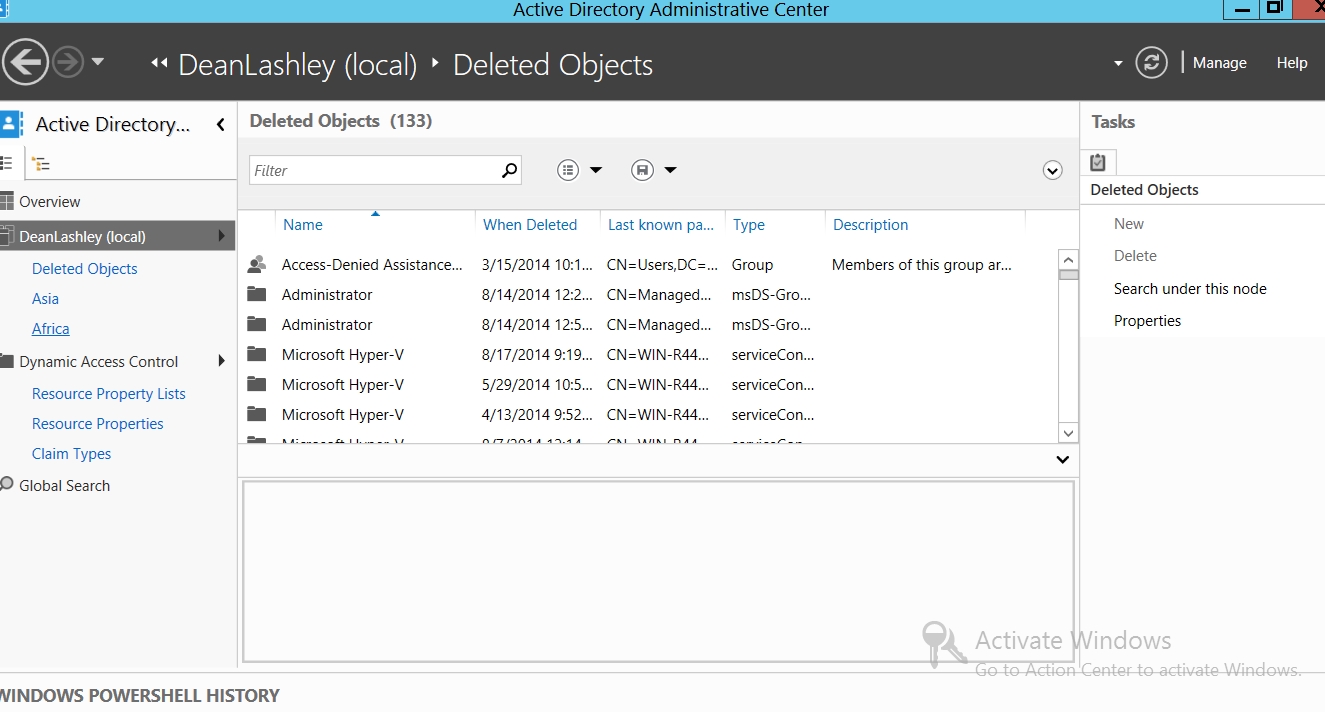Viewport: 1325px width, 712px height.
Task: Expand Dynamic Access Control submenu arrow
Action: coord(221,361)
